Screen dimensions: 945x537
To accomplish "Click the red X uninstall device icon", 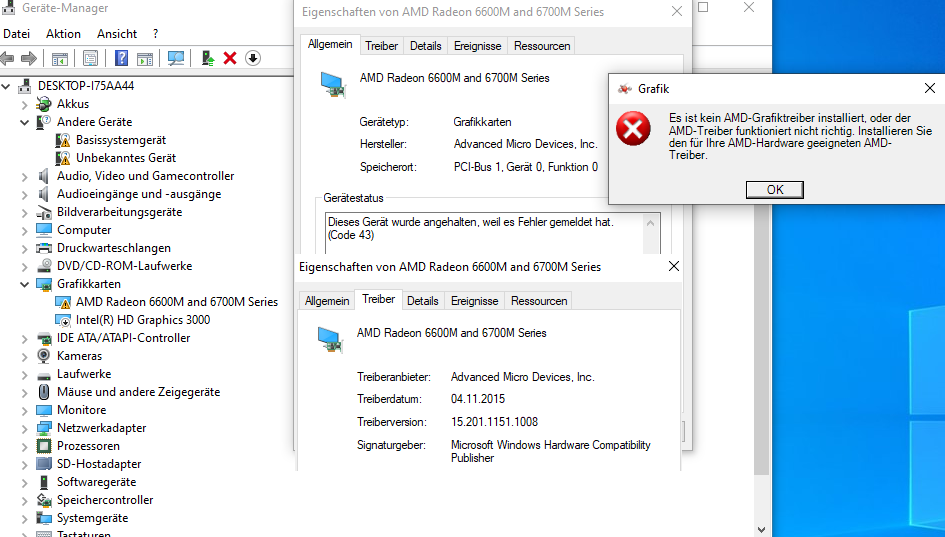I will [x=230, y=58].
